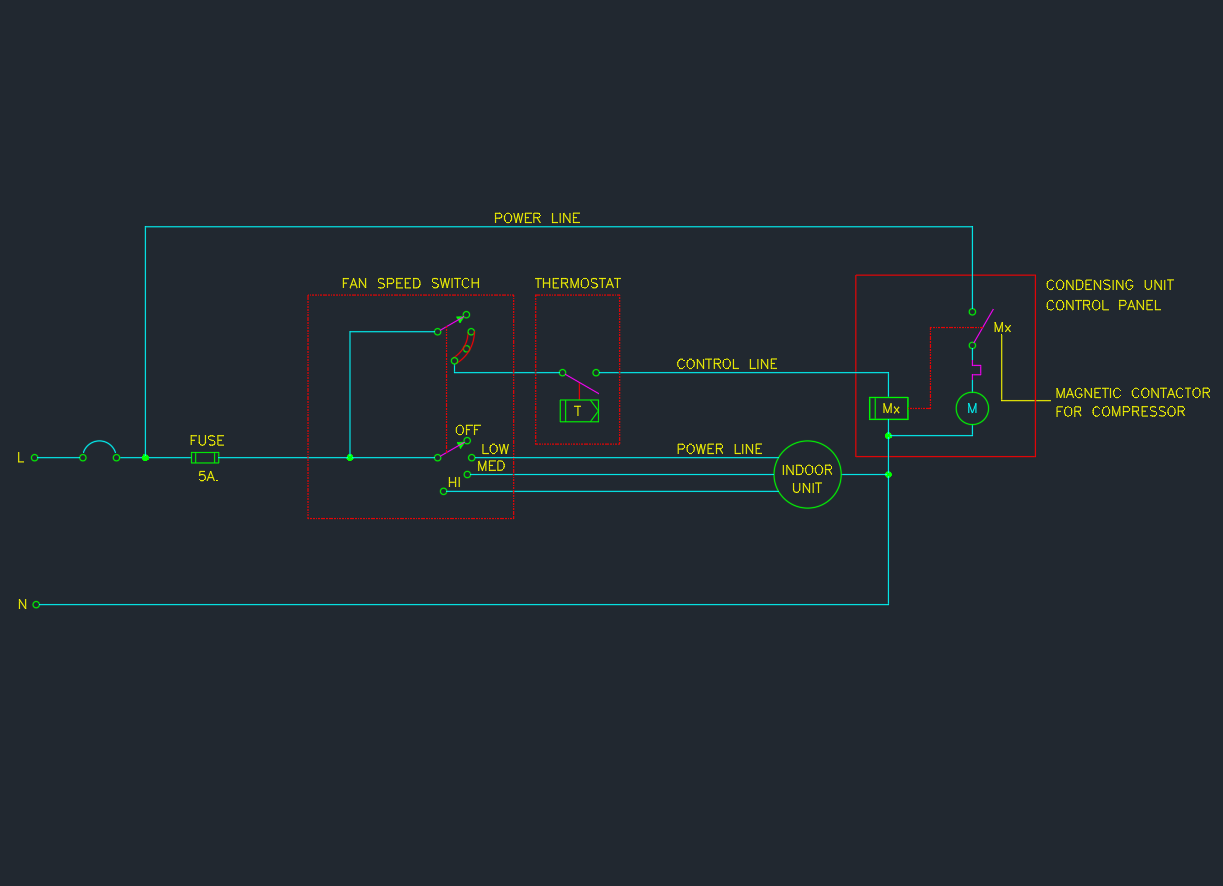Select the breaker arc symbol near L
Screen dimensions: 1223x886
click(x=100, y=450)
